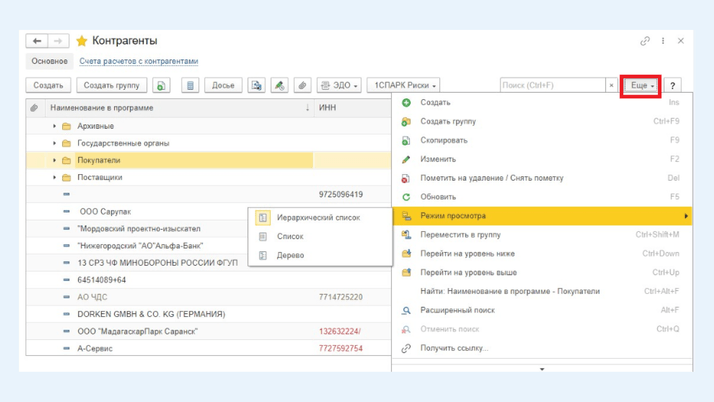The image size is (714, 402).
Task: Click the paperclip attached files toolbar icon
Action: pyautogui.click(x=302, y=86)
